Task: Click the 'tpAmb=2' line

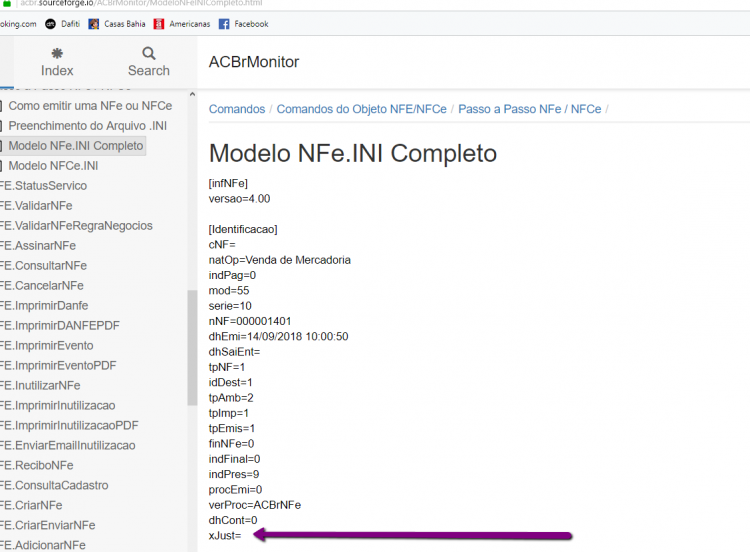Action: pyautogui.click(x=231, y=397)
